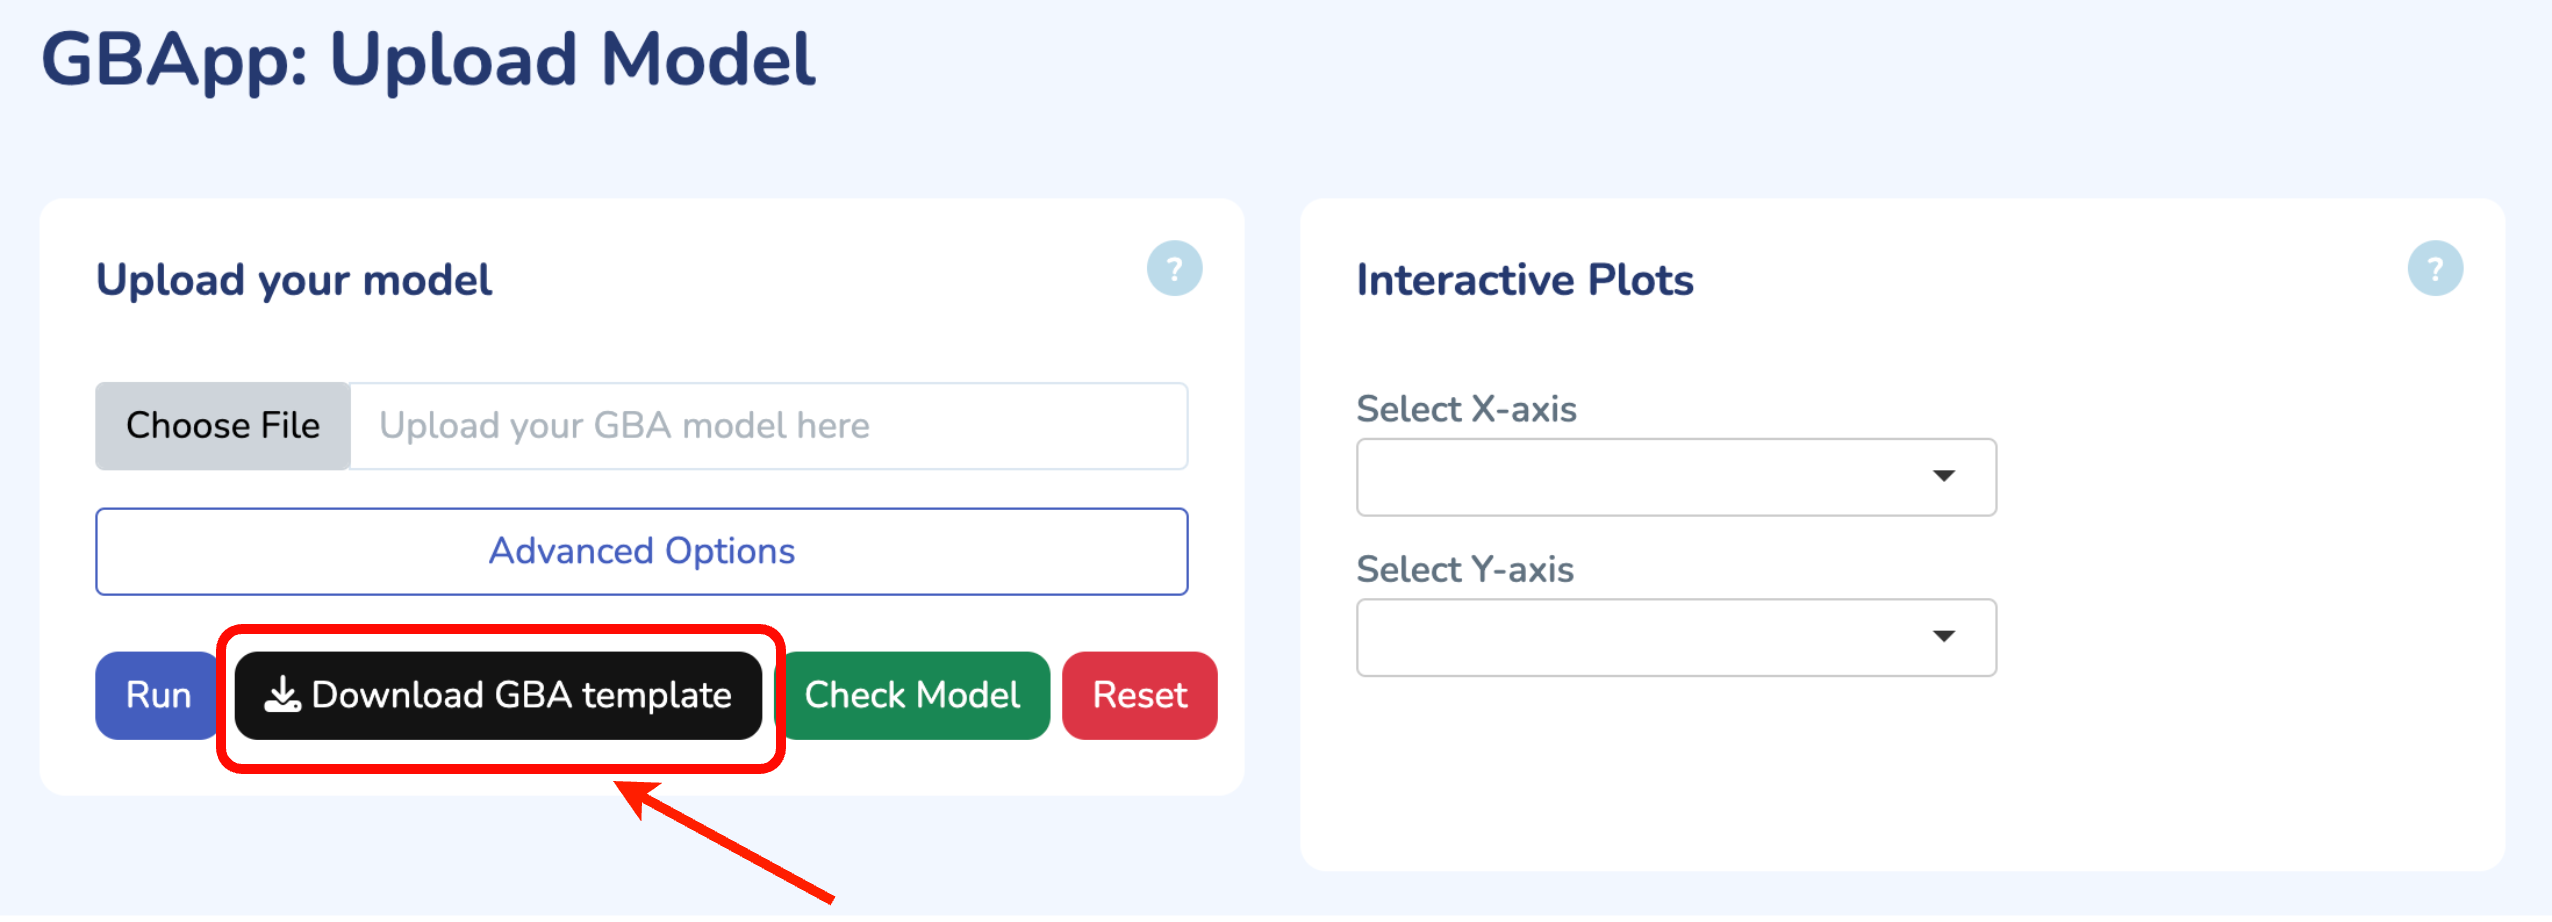
Task: Click the GBA model upload field
Action: [767, 425]
